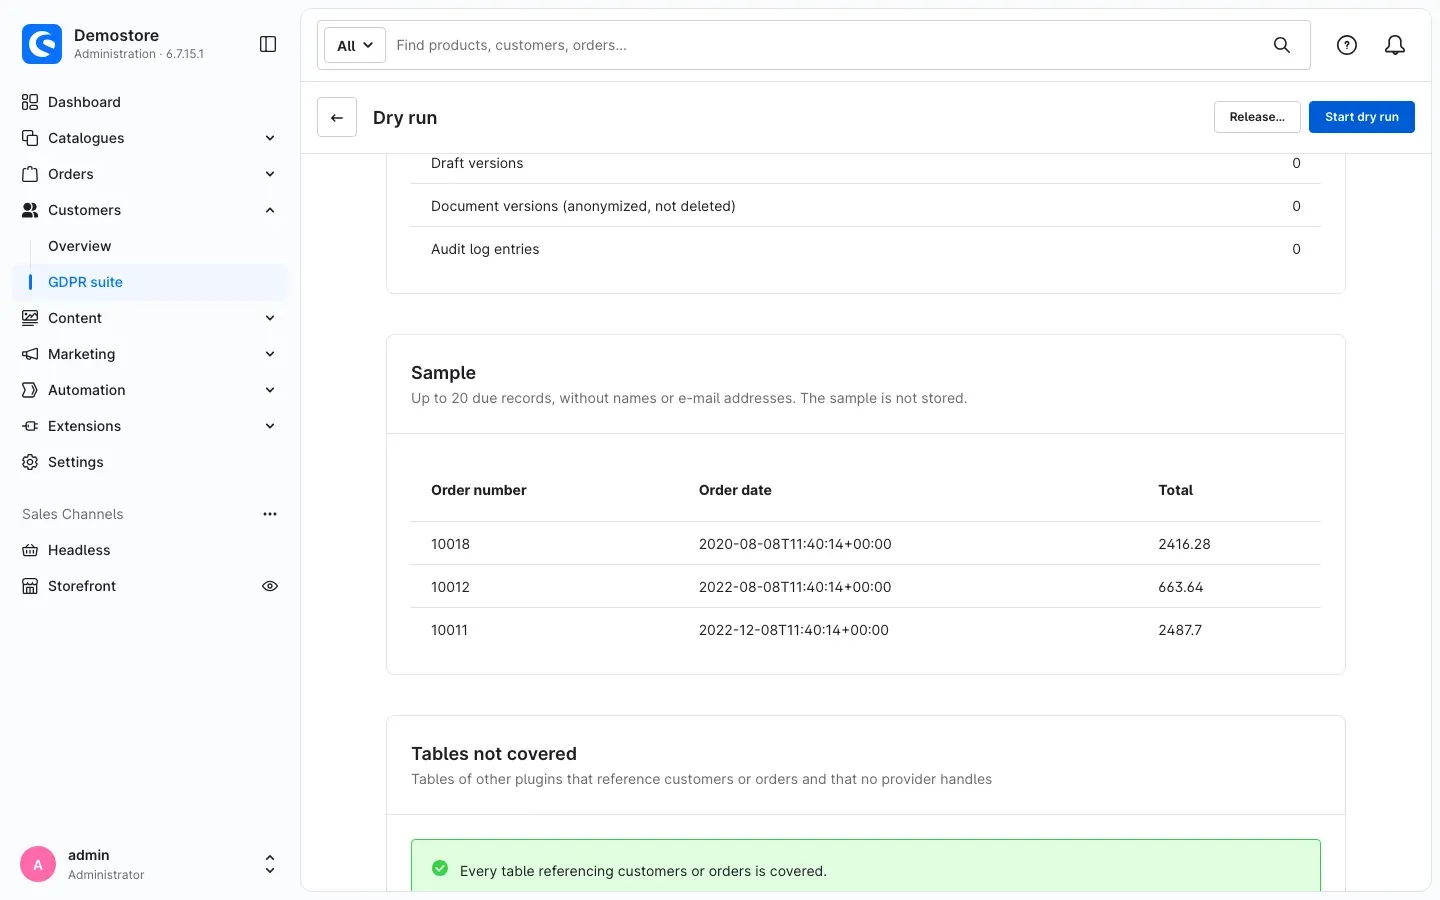1440x900 pixels.
Task: Open Sales Channels more options menu
Action: 270,514
